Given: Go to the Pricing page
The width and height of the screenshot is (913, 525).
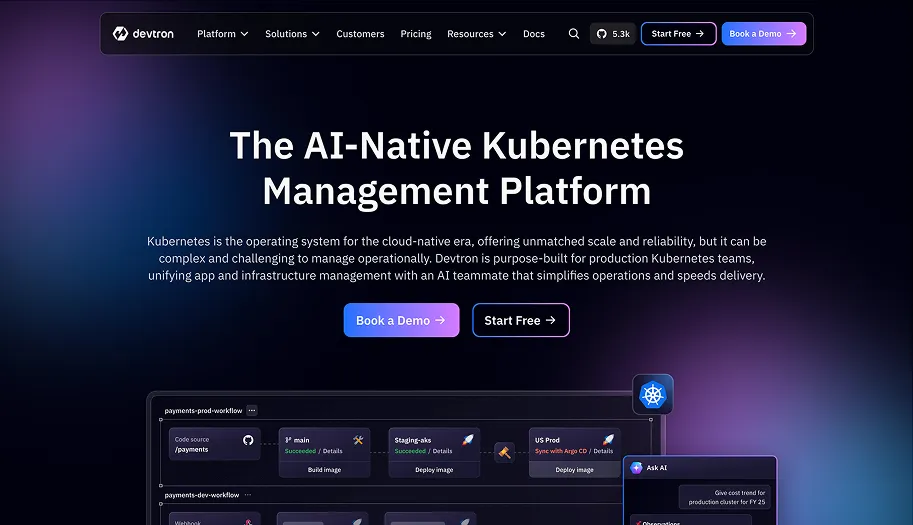Looking at the screenshot, I should click(x=416, y=34).
